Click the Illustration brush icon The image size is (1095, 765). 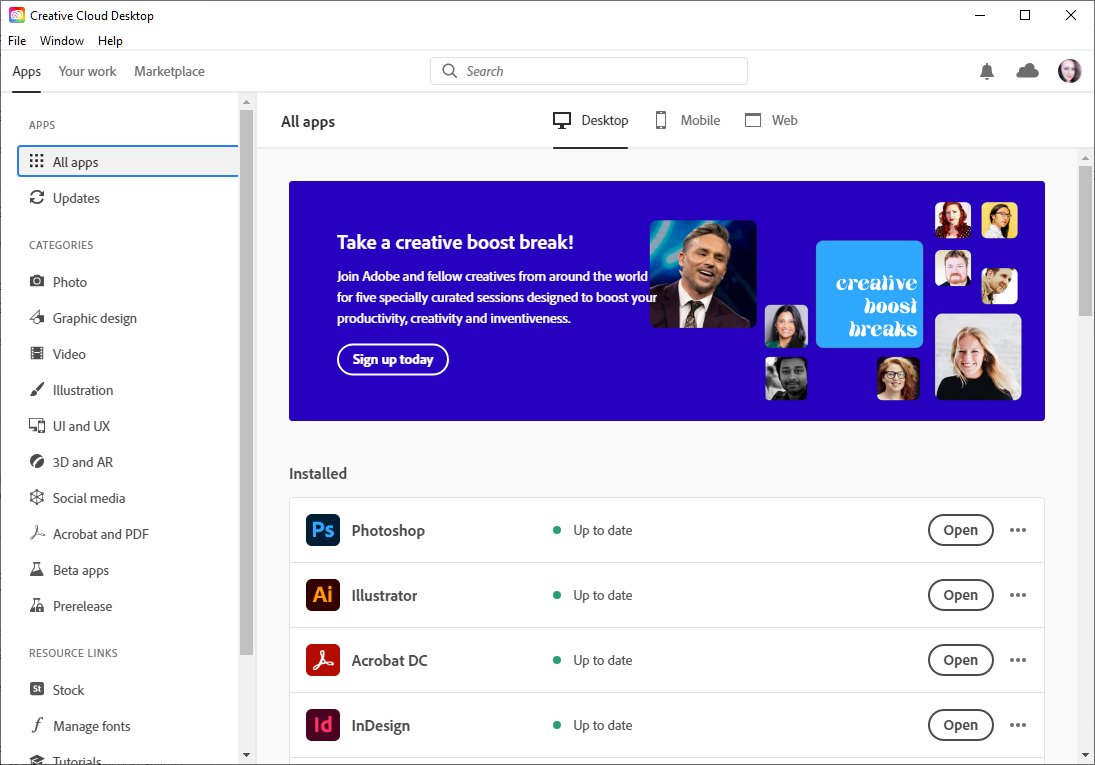[x=37, y=389]
